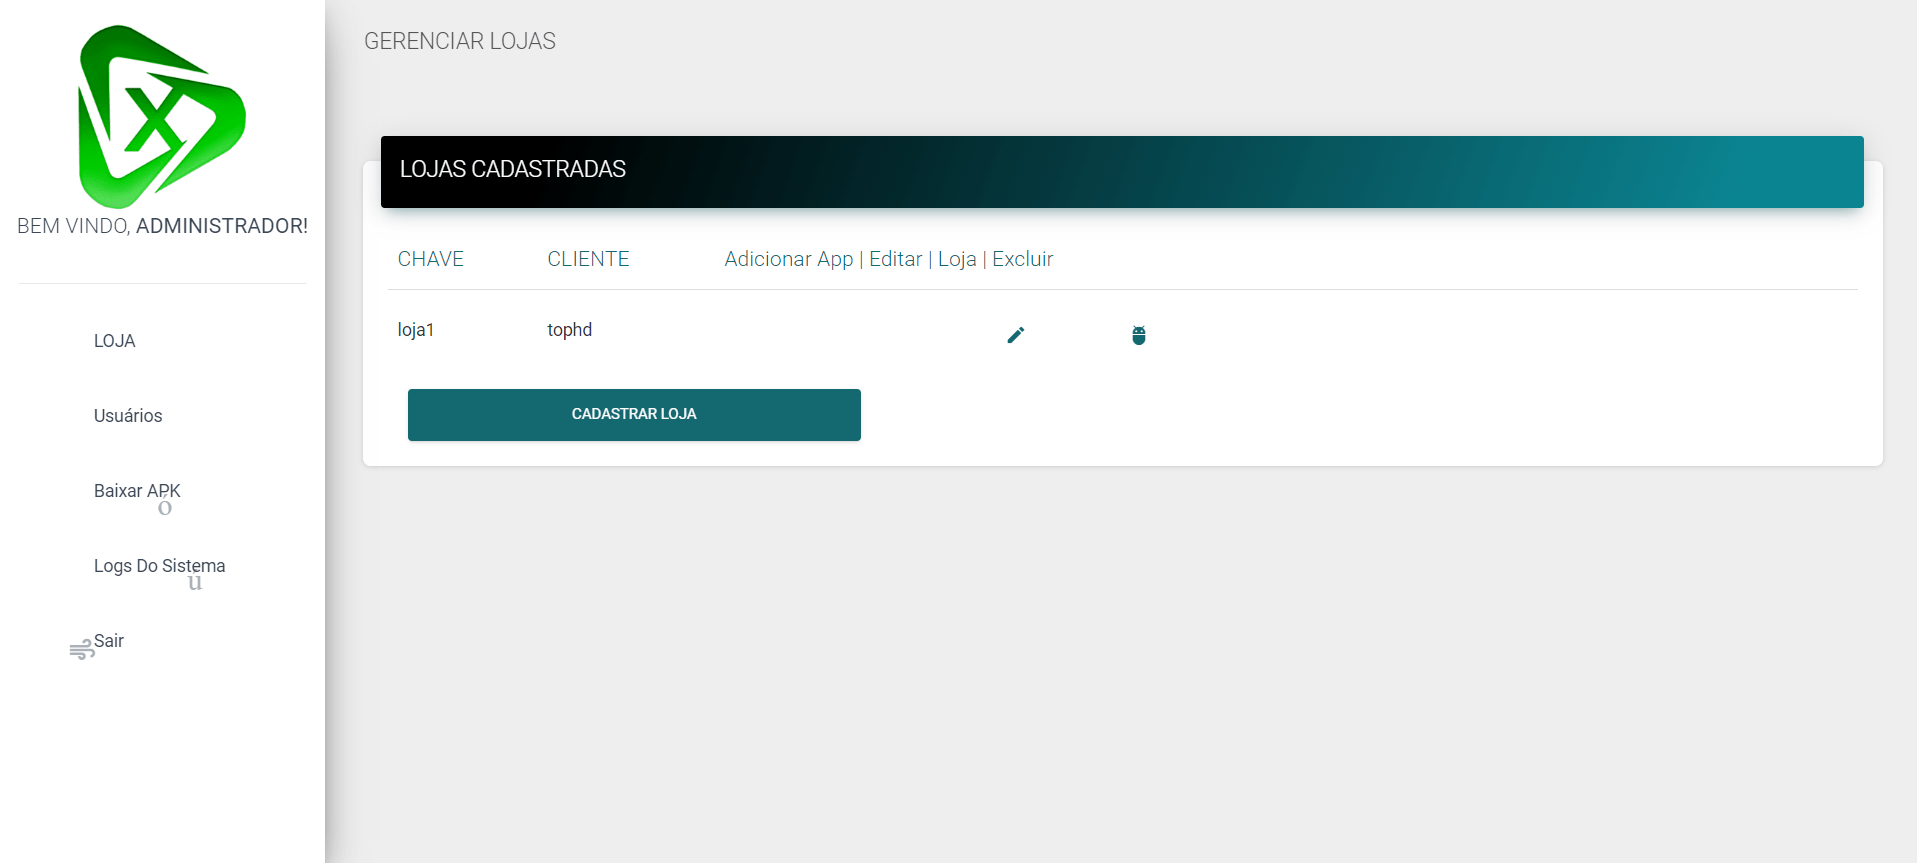Click the pencil edit icon for loja1
This screenshot has height=863, width=1917.
coord(1015,335)
